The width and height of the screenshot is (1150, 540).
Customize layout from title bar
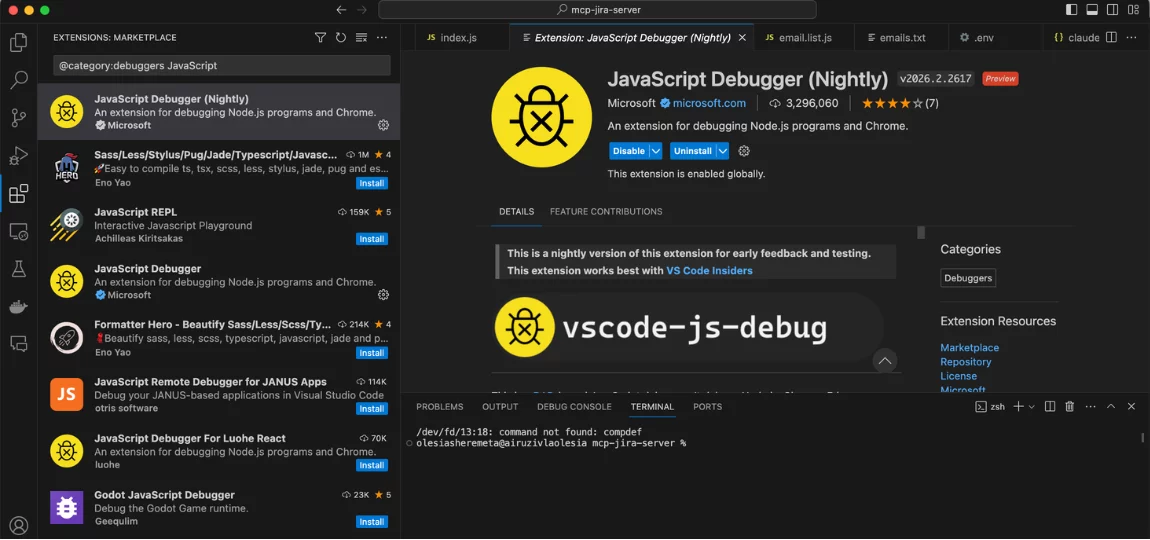(x=1133, y=10)
